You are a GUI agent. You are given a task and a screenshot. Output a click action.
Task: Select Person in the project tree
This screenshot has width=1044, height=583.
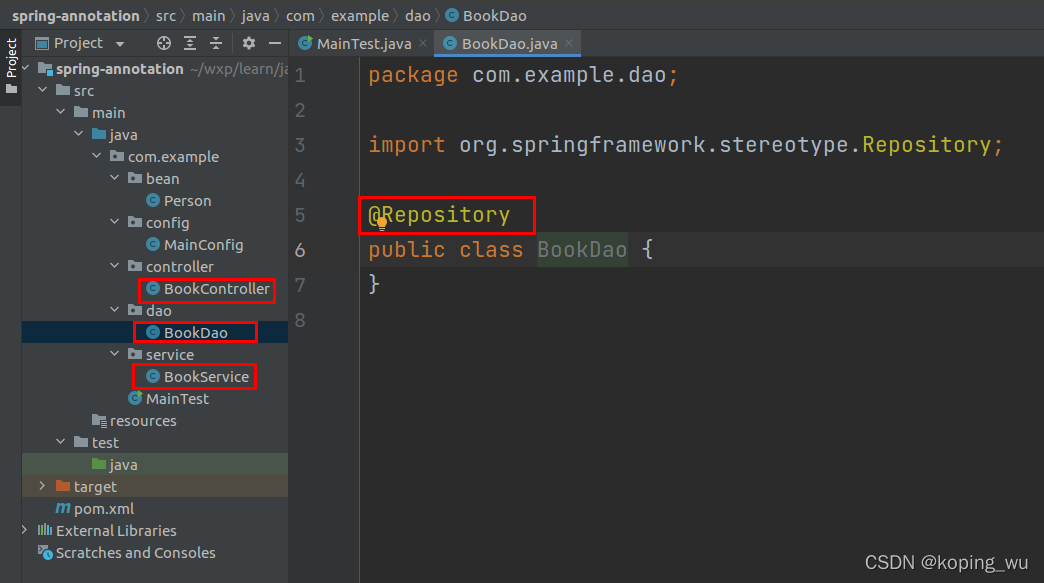point(187,200)
